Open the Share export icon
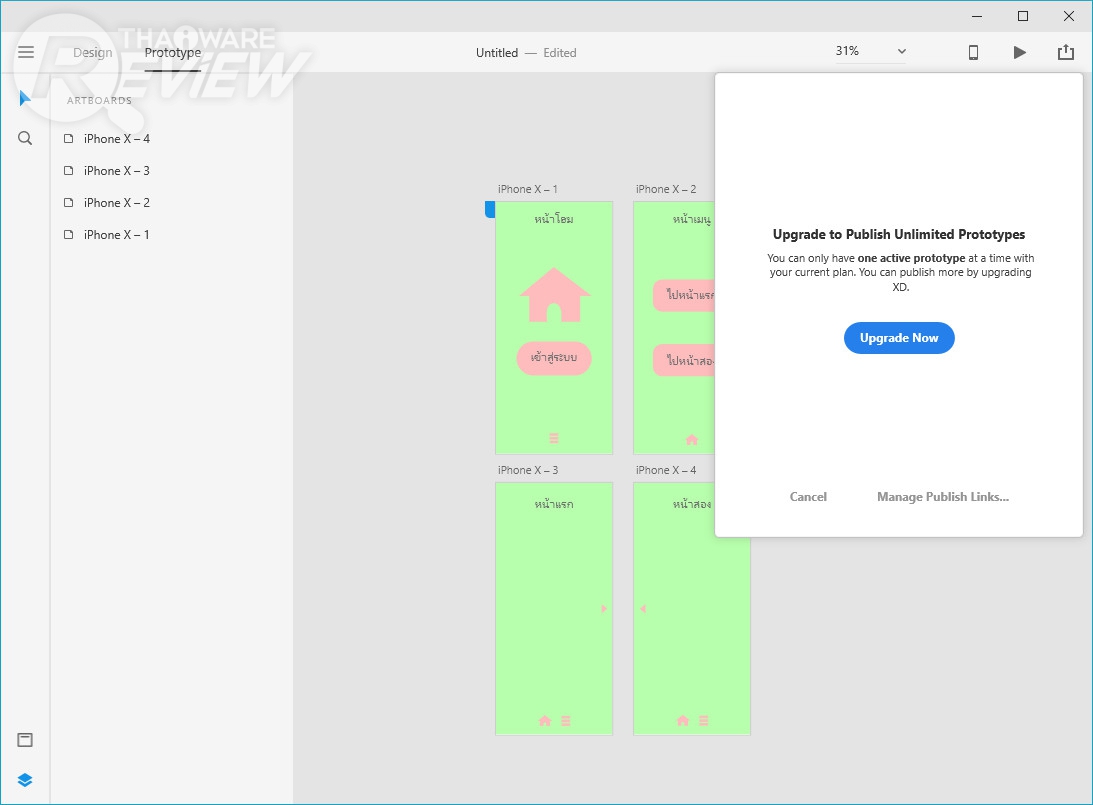Screen dimensions: 1093x805 1065,52
